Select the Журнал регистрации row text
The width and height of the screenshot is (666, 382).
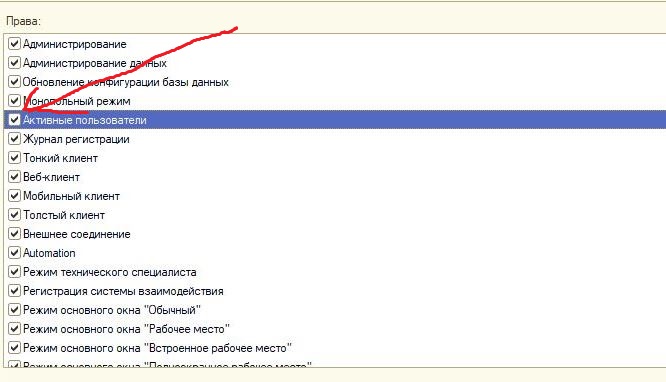pos(76,139)
